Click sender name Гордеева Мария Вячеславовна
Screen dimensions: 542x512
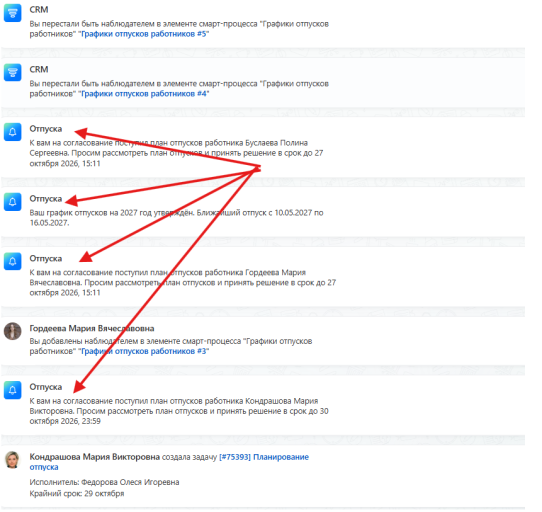click(92, 328)
